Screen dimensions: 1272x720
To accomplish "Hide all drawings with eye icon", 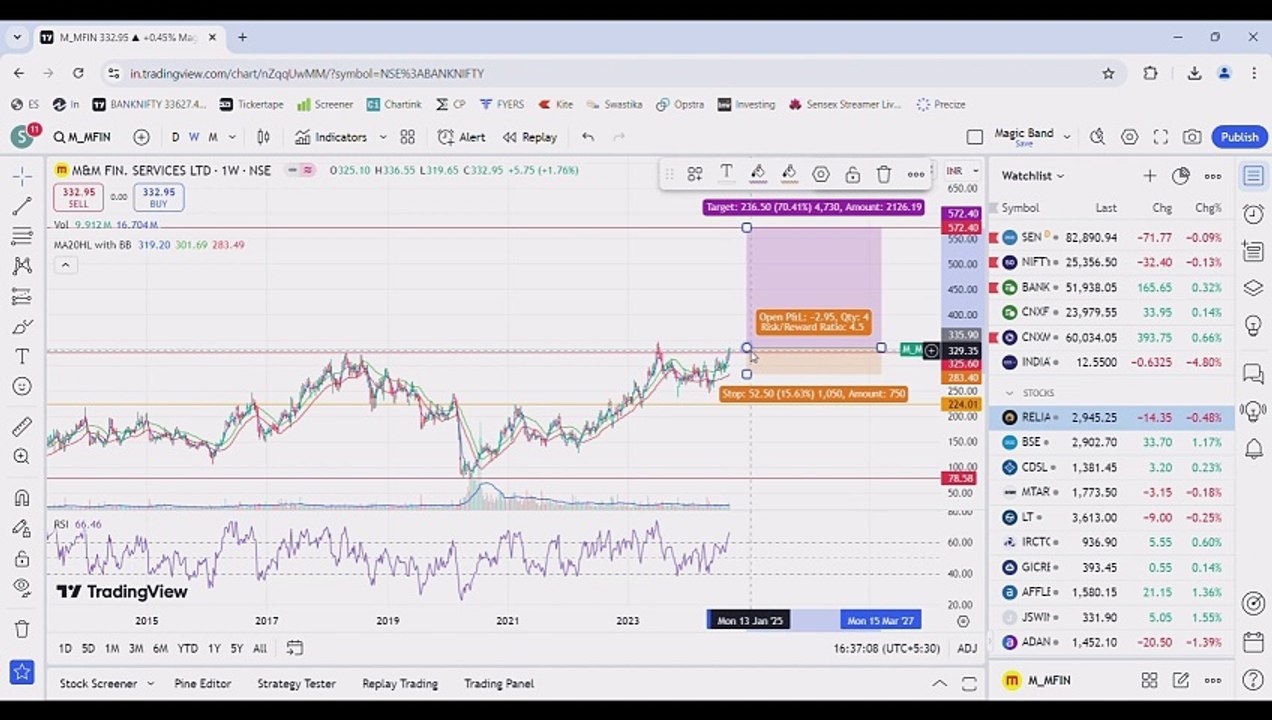I will pyautogui.click(x=21, y=588).
